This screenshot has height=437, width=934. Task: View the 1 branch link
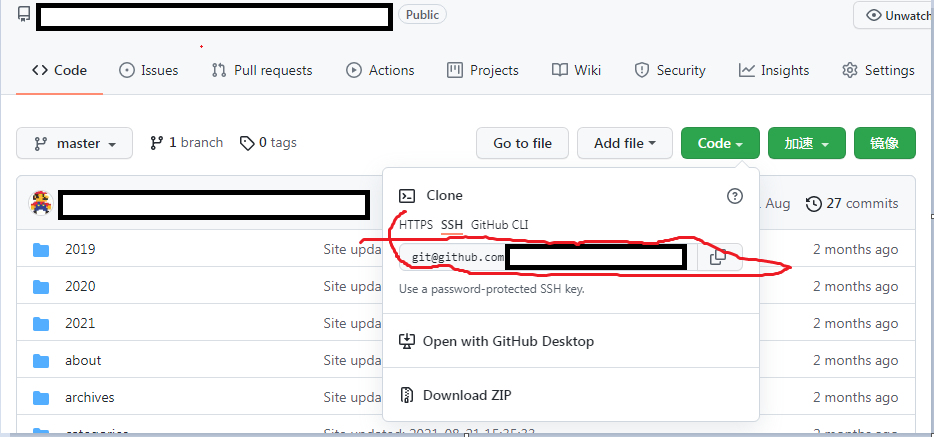[x=186, y=143]
